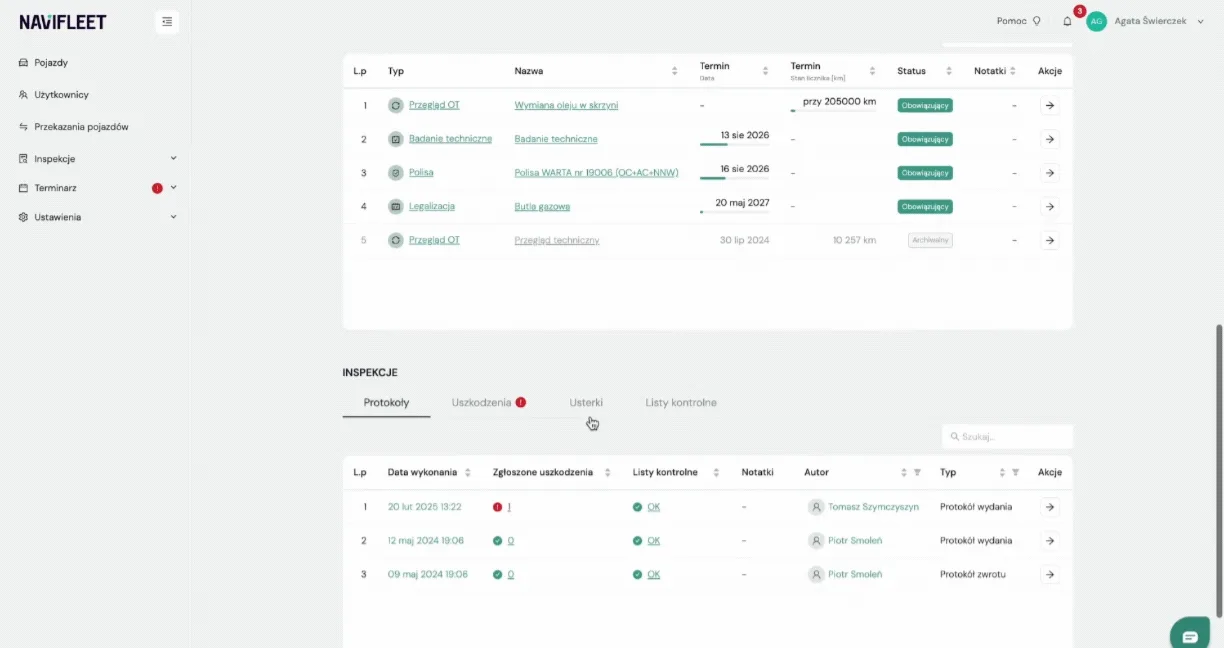Open arrow action for 20 lut 2025 protocol
The width and height of the screenshot is (1224, 648).
(1050, 507)
